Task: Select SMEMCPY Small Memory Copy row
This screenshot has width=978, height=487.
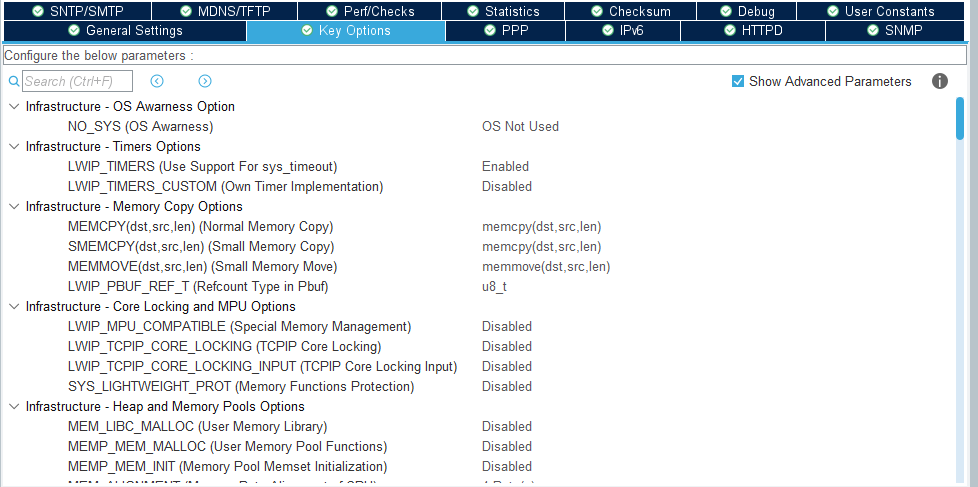Action: click(201, 246)
